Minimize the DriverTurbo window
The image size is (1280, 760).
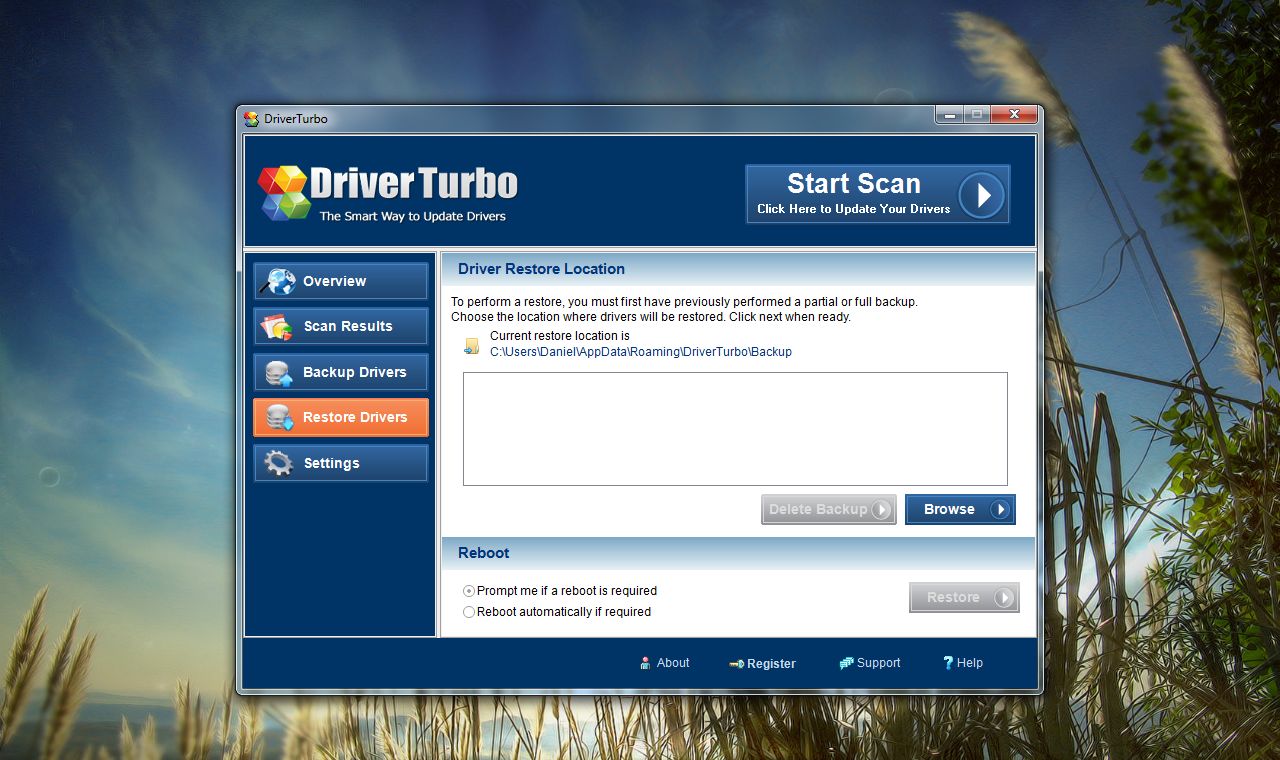click(949, 114)
